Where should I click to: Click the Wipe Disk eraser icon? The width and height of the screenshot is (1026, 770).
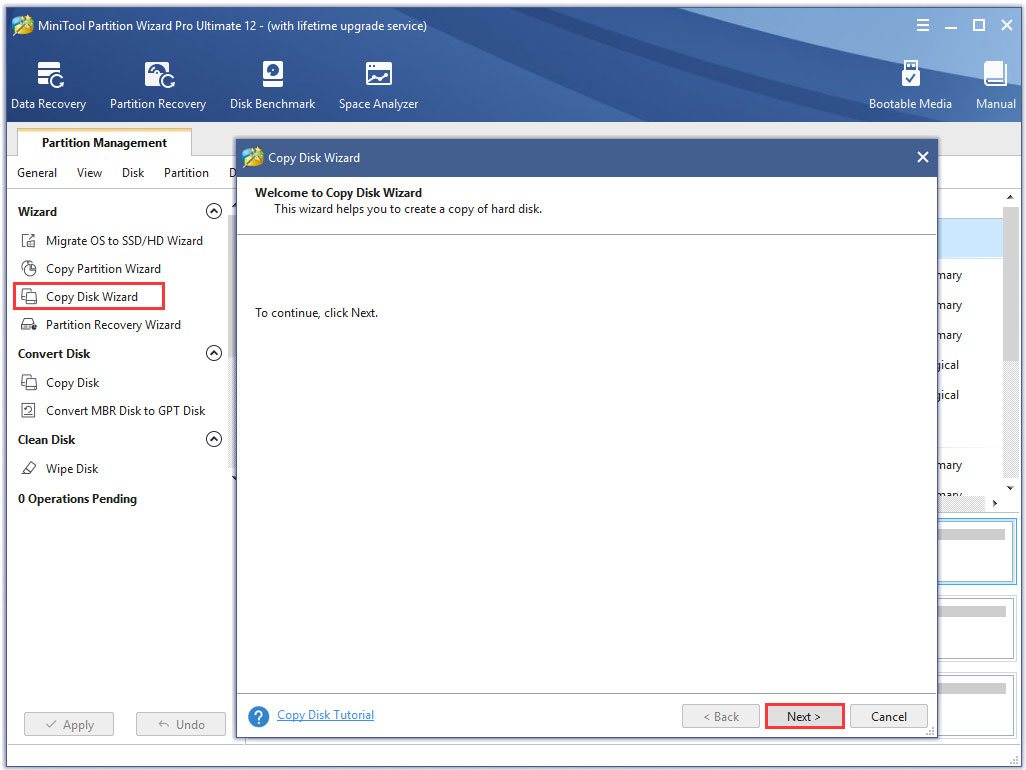point(29,468)
